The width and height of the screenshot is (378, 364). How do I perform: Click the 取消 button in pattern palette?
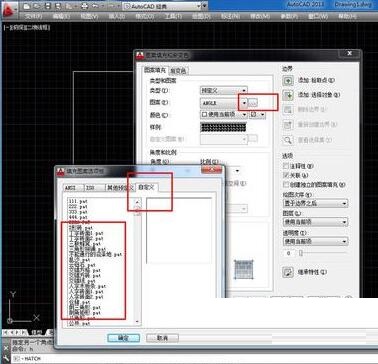click(x=162, y=338)
